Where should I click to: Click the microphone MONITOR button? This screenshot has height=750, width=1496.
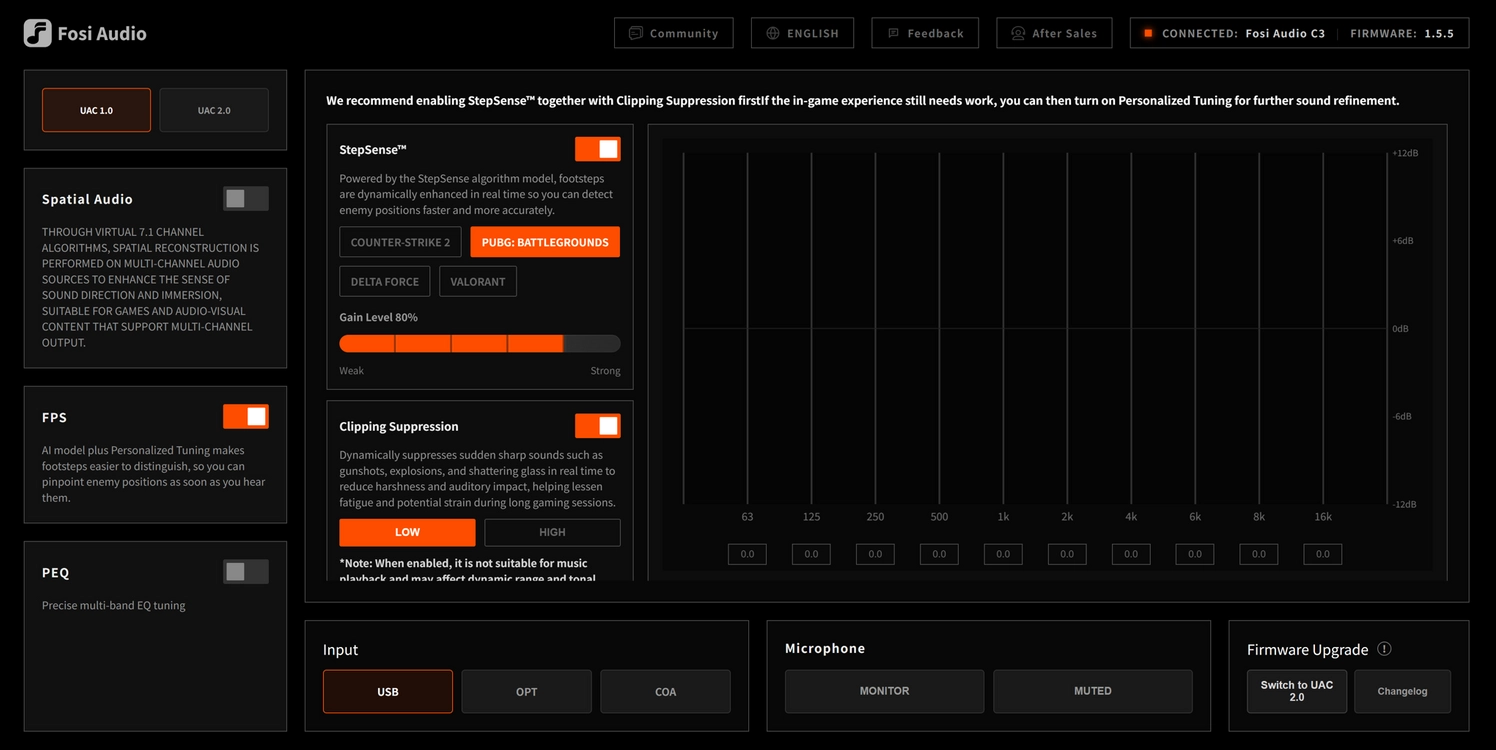[884, 691]
